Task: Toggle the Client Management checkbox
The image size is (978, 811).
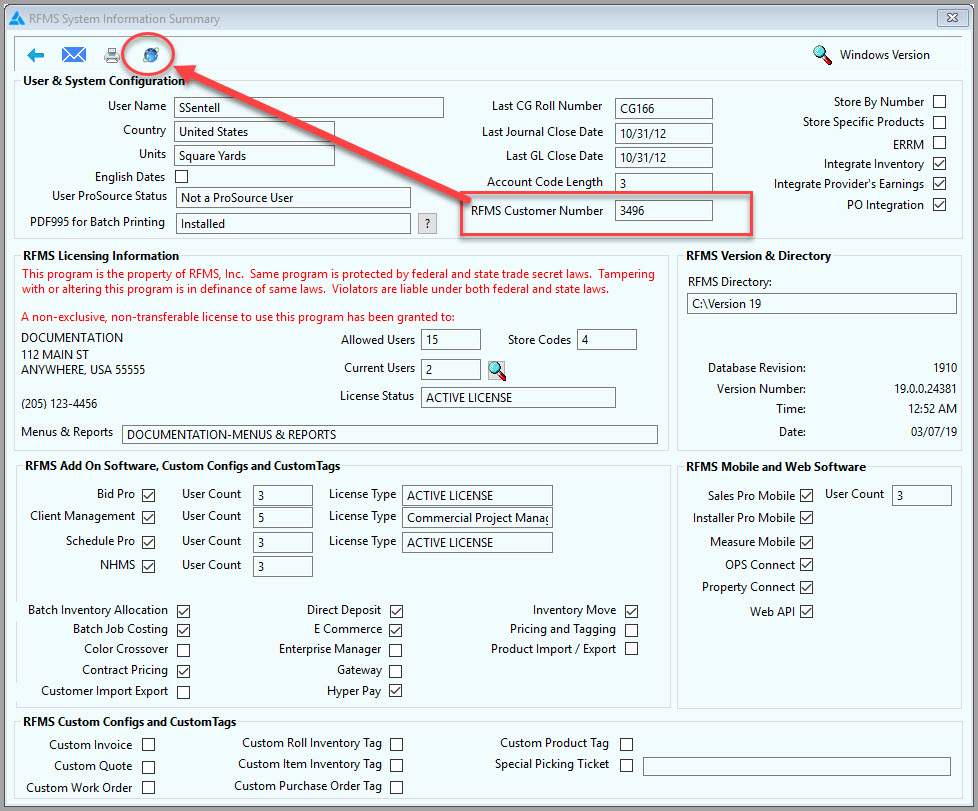Action: coord(148,517)
